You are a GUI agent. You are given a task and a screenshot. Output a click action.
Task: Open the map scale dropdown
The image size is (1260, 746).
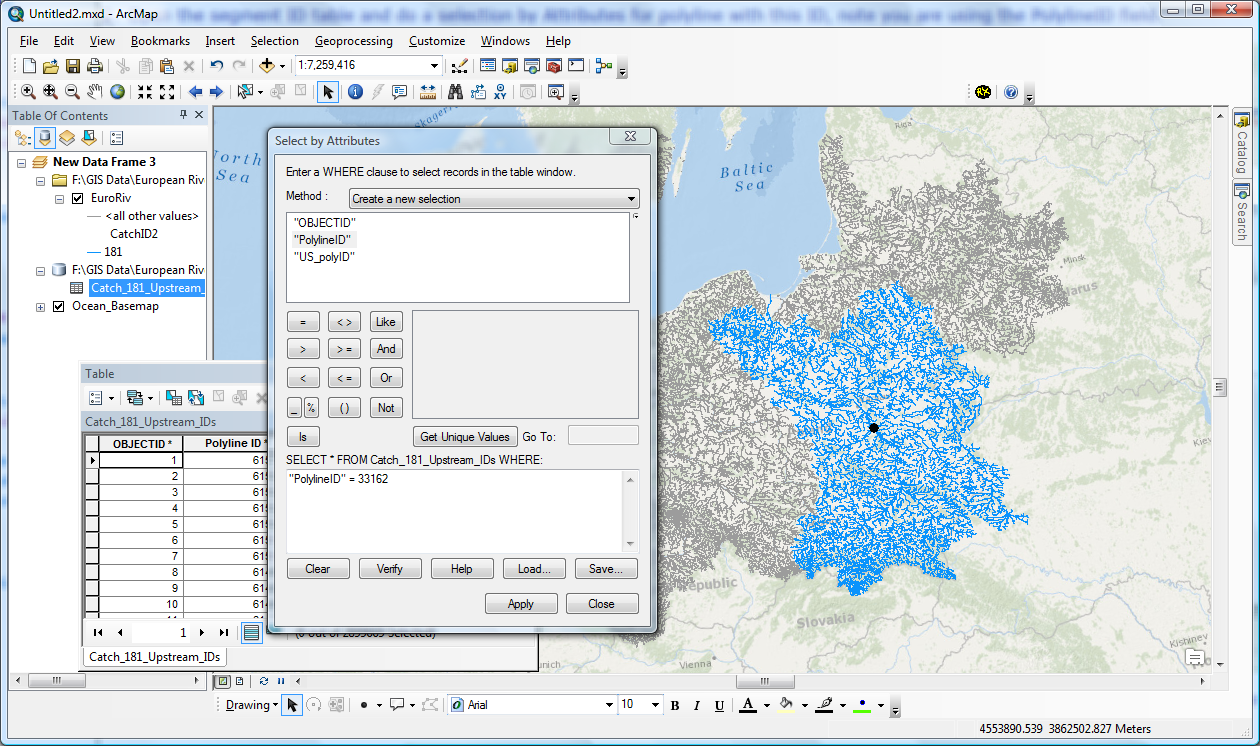(434, 66)
